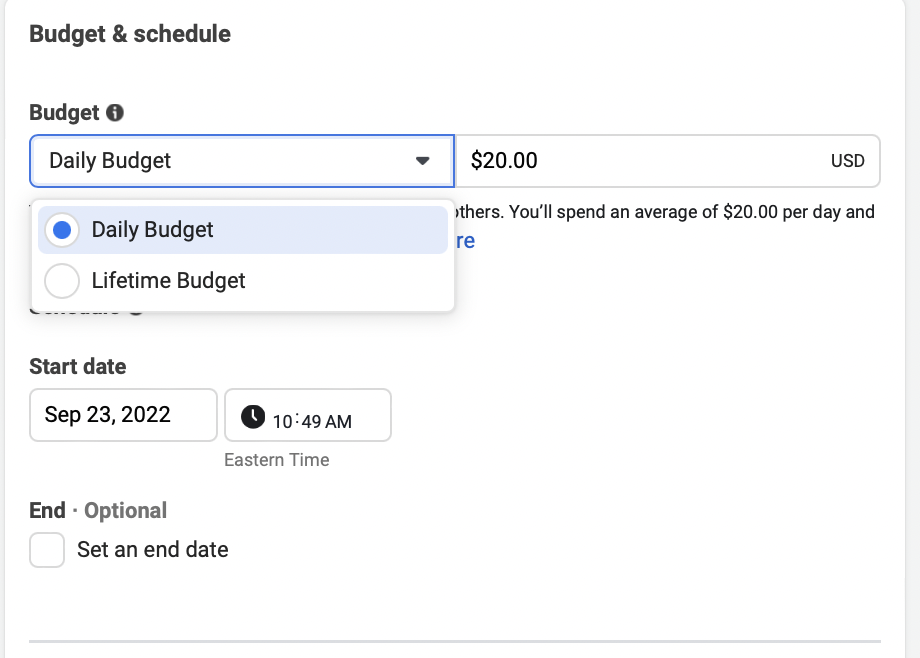Choose the Daily Budget text in the dropdown list

[x=152, y=230]
